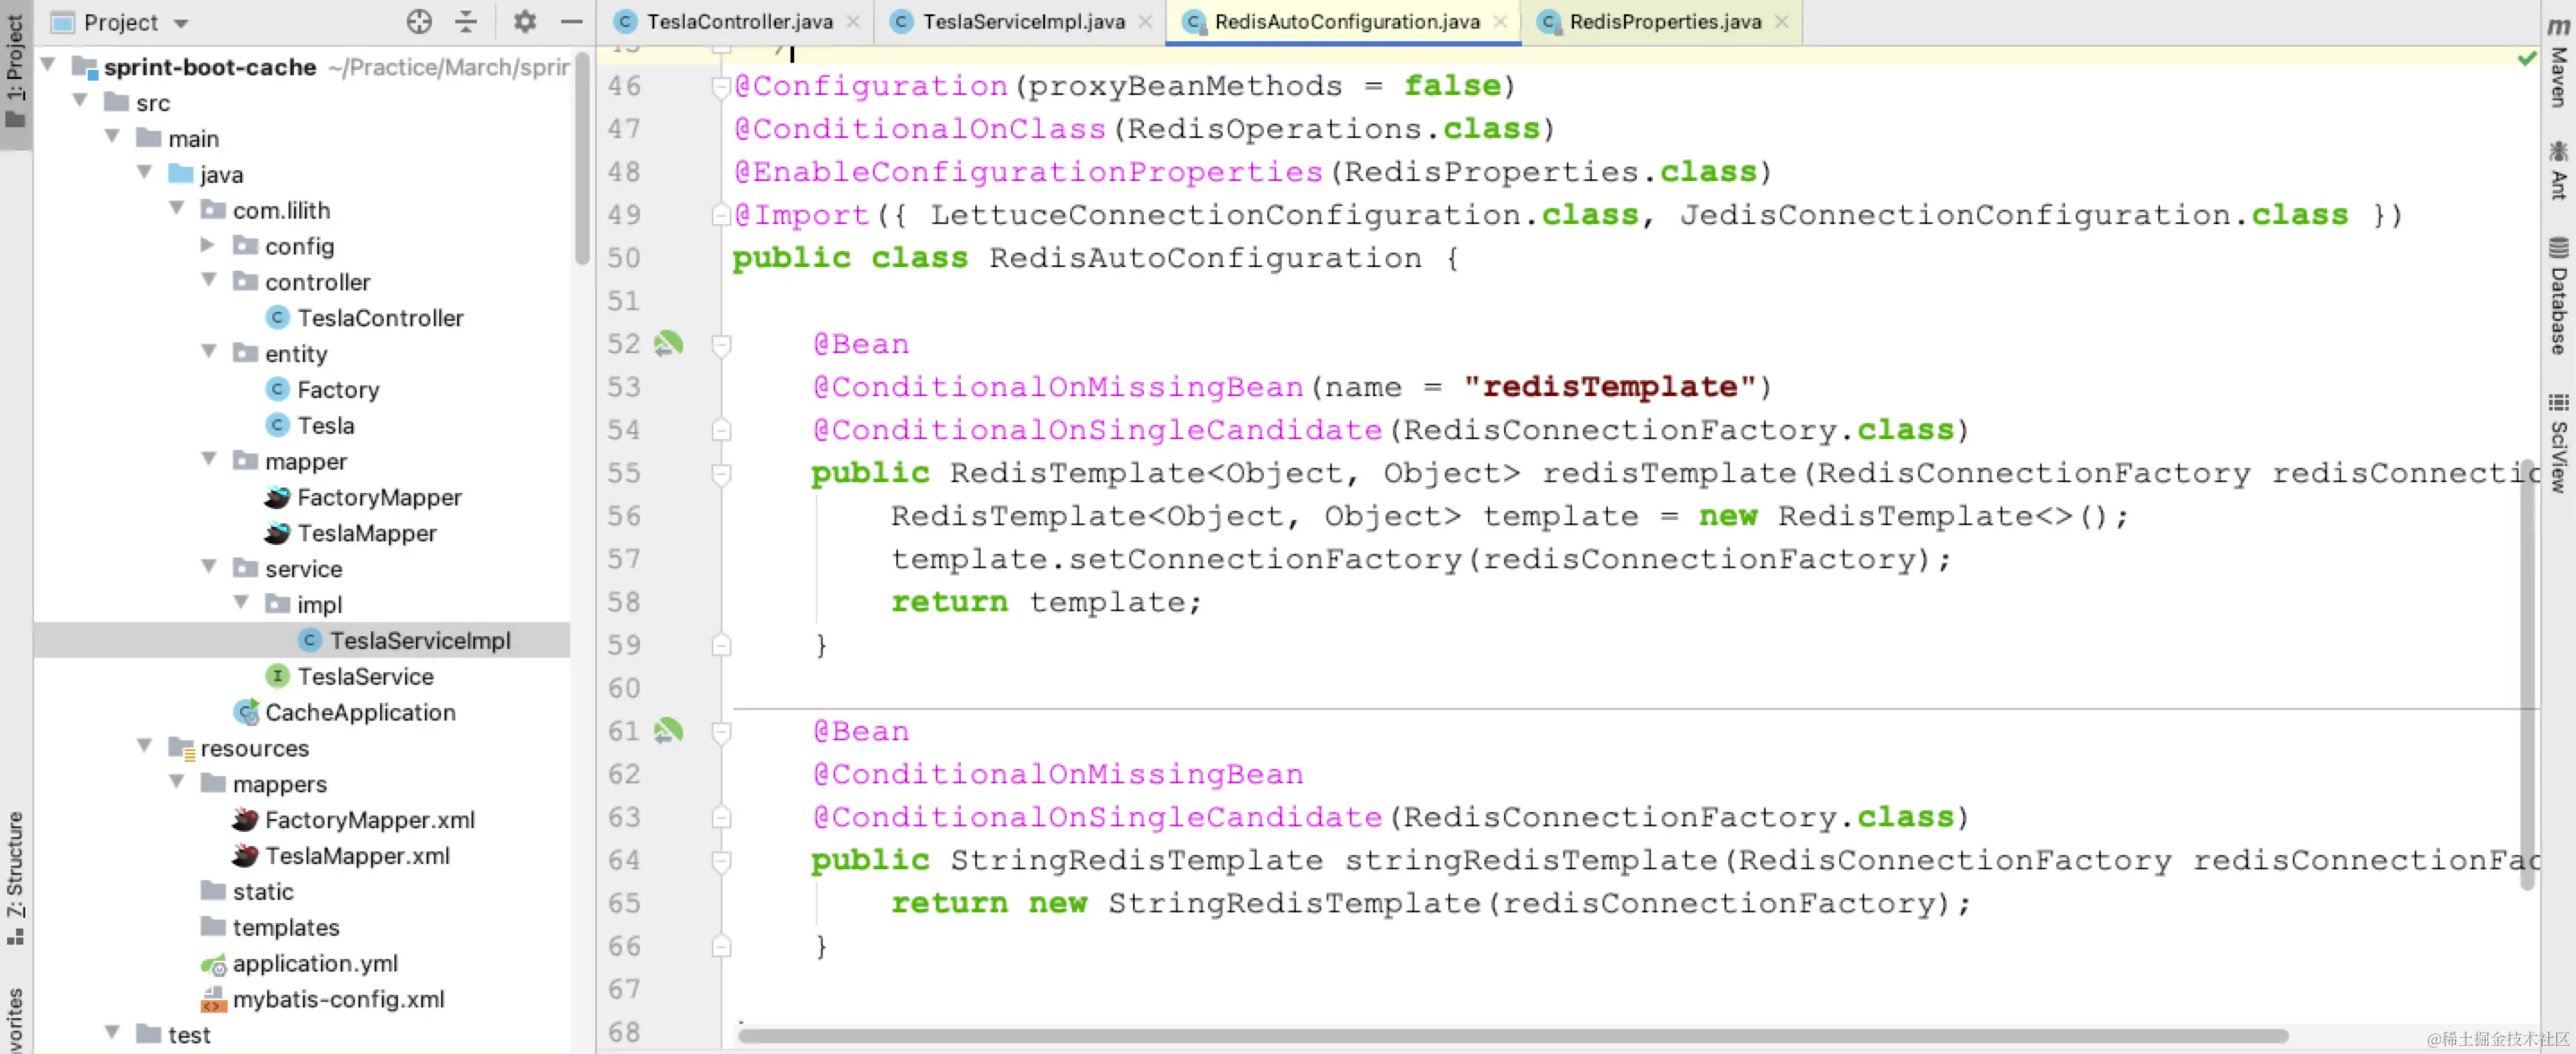This screenshot has height=1054, width=2576.
Task: Switch to RedisProperties.java tab
Action: tap(1664, 21)
